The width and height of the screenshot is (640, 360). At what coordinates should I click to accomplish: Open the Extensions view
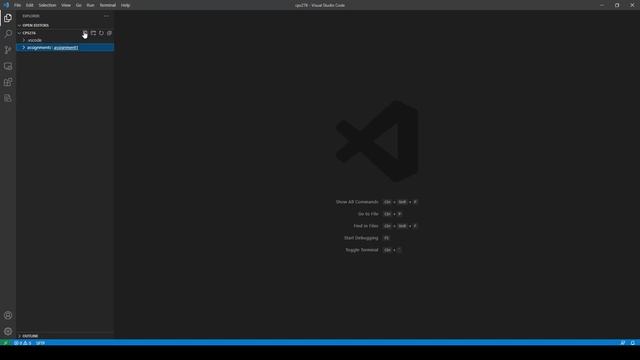pos(8,82)
